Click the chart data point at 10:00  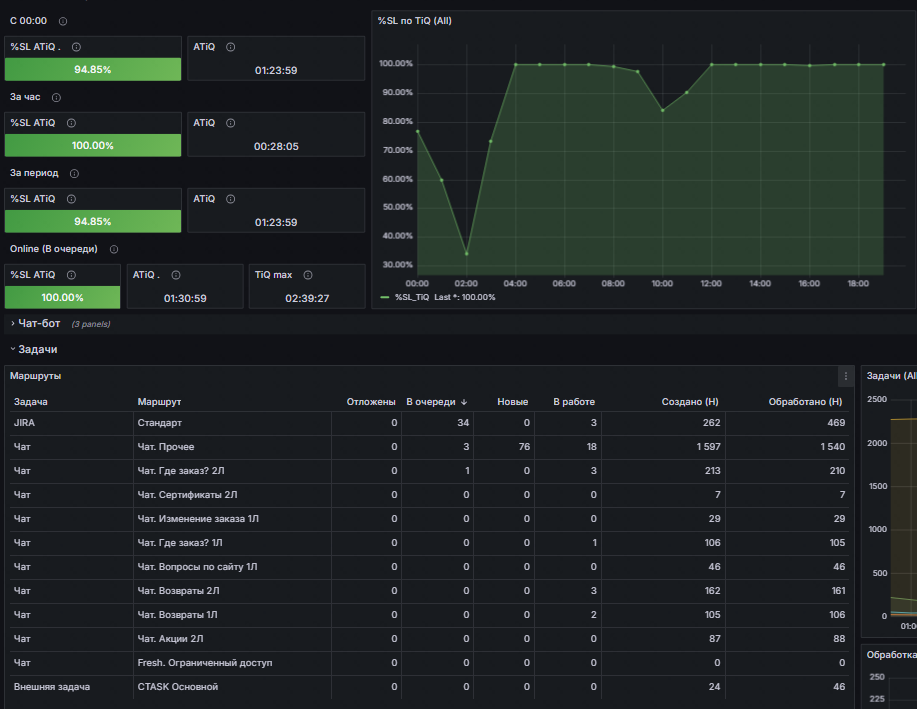663,110
